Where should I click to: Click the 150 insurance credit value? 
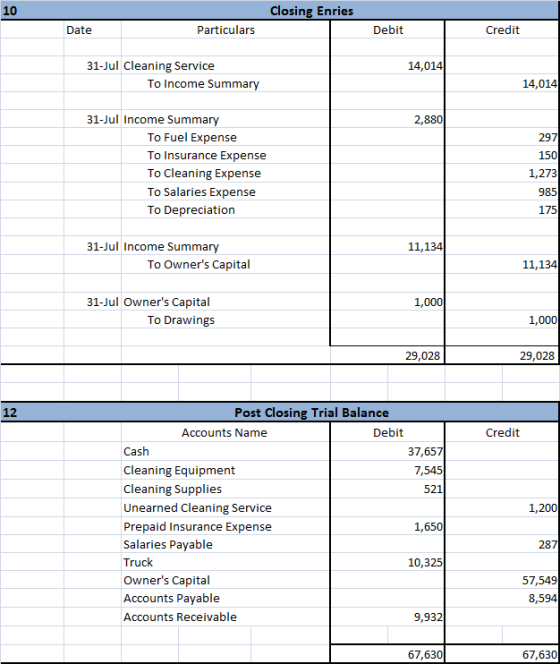(548, 155)
